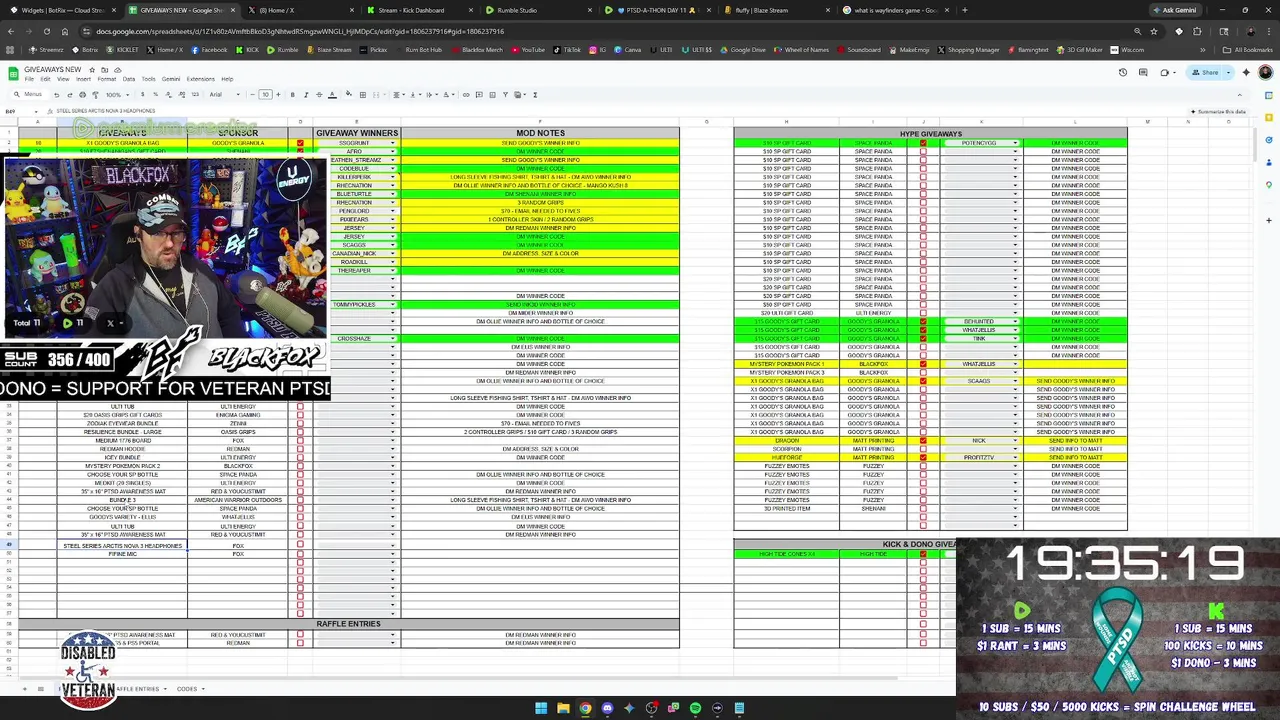Open the functions sigma menu
1280x720 pixels.
click(x=535, y=95)
